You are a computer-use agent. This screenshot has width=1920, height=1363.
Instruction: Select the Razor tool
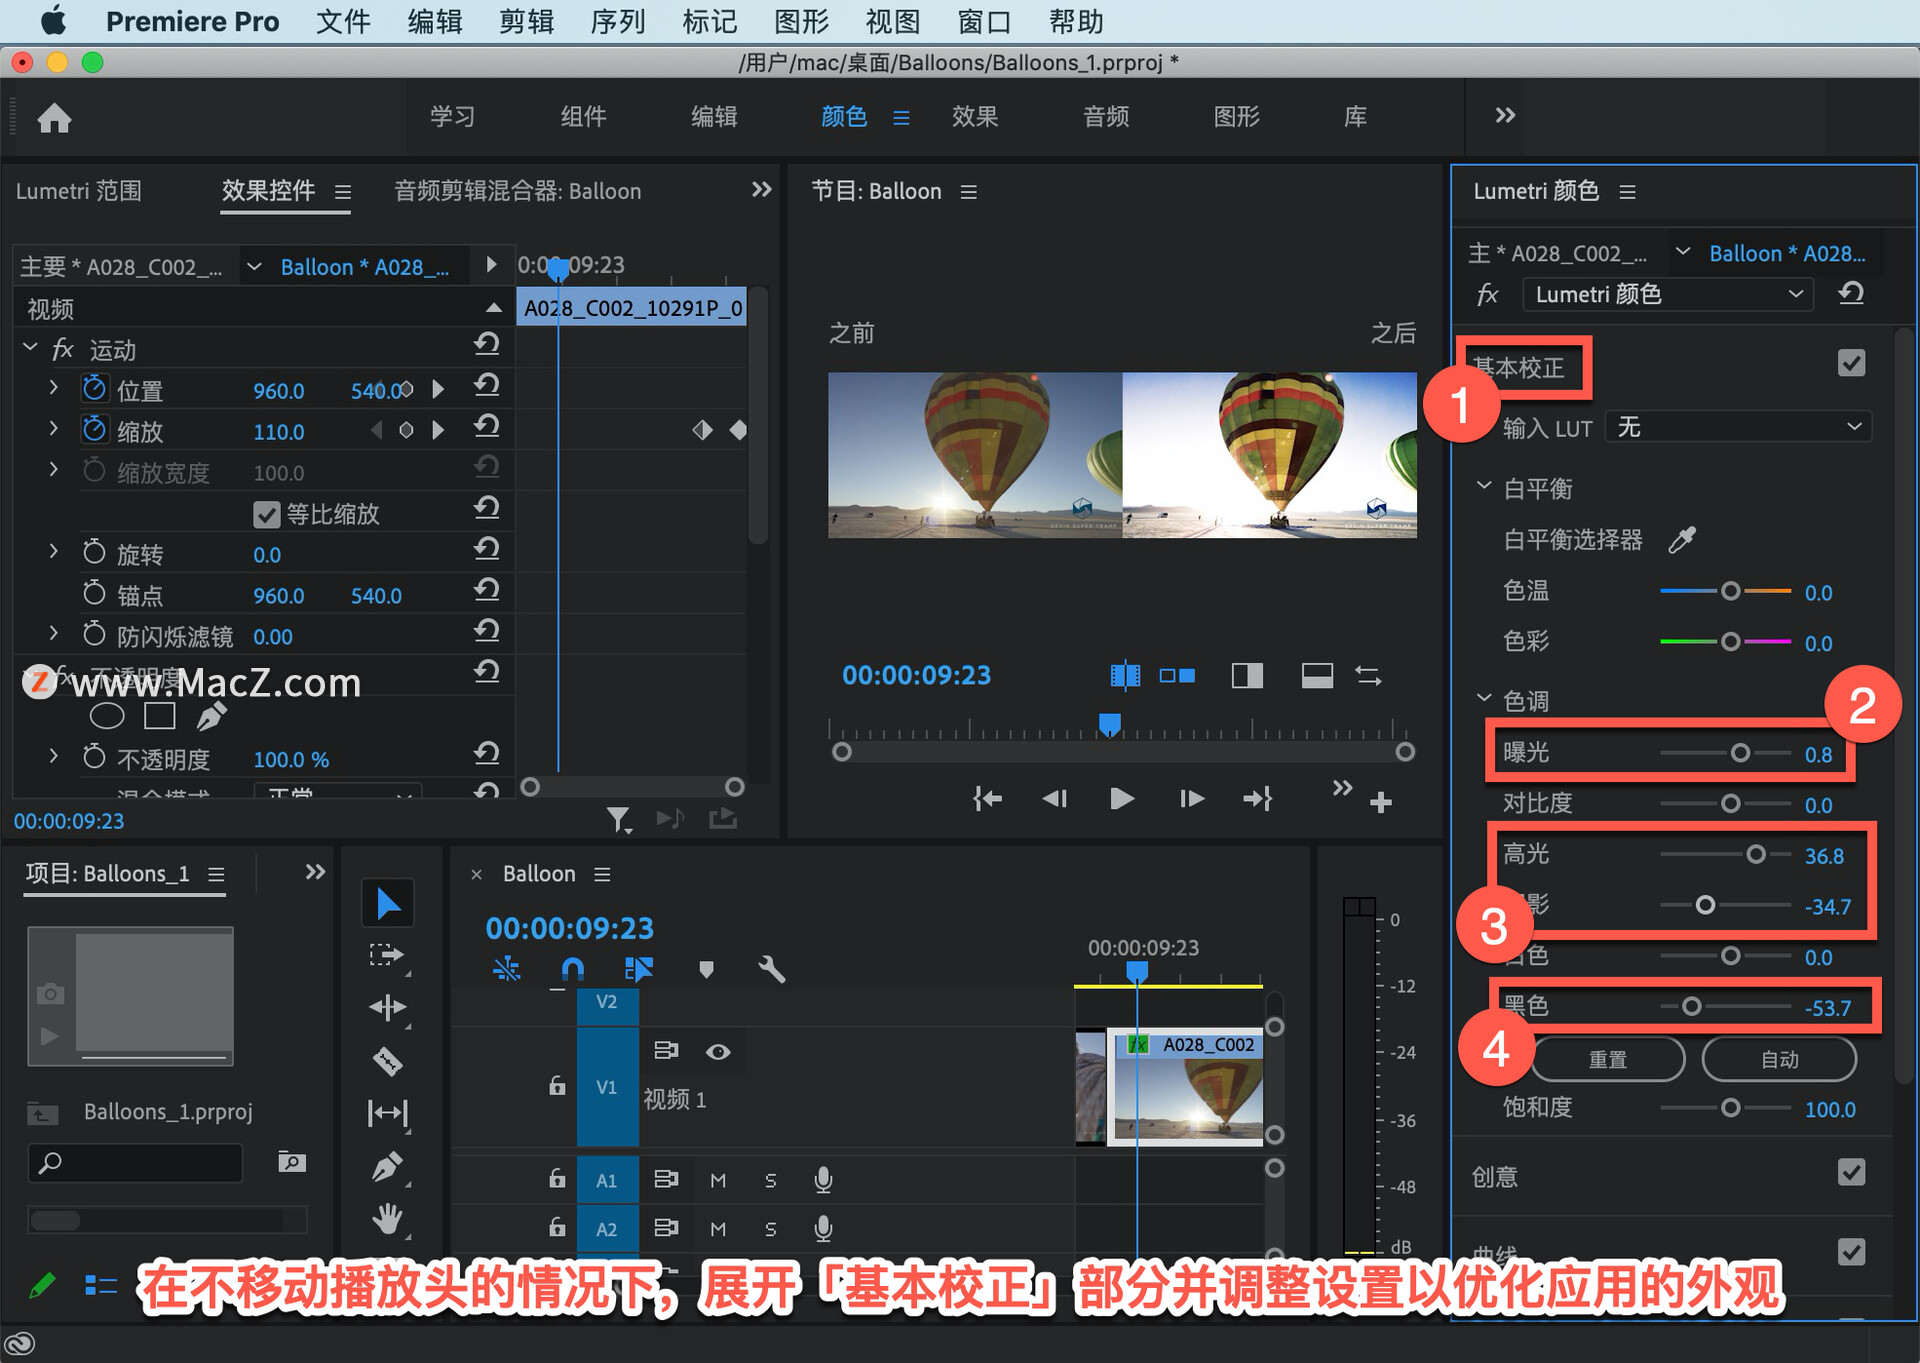[x=387, y=1060]
